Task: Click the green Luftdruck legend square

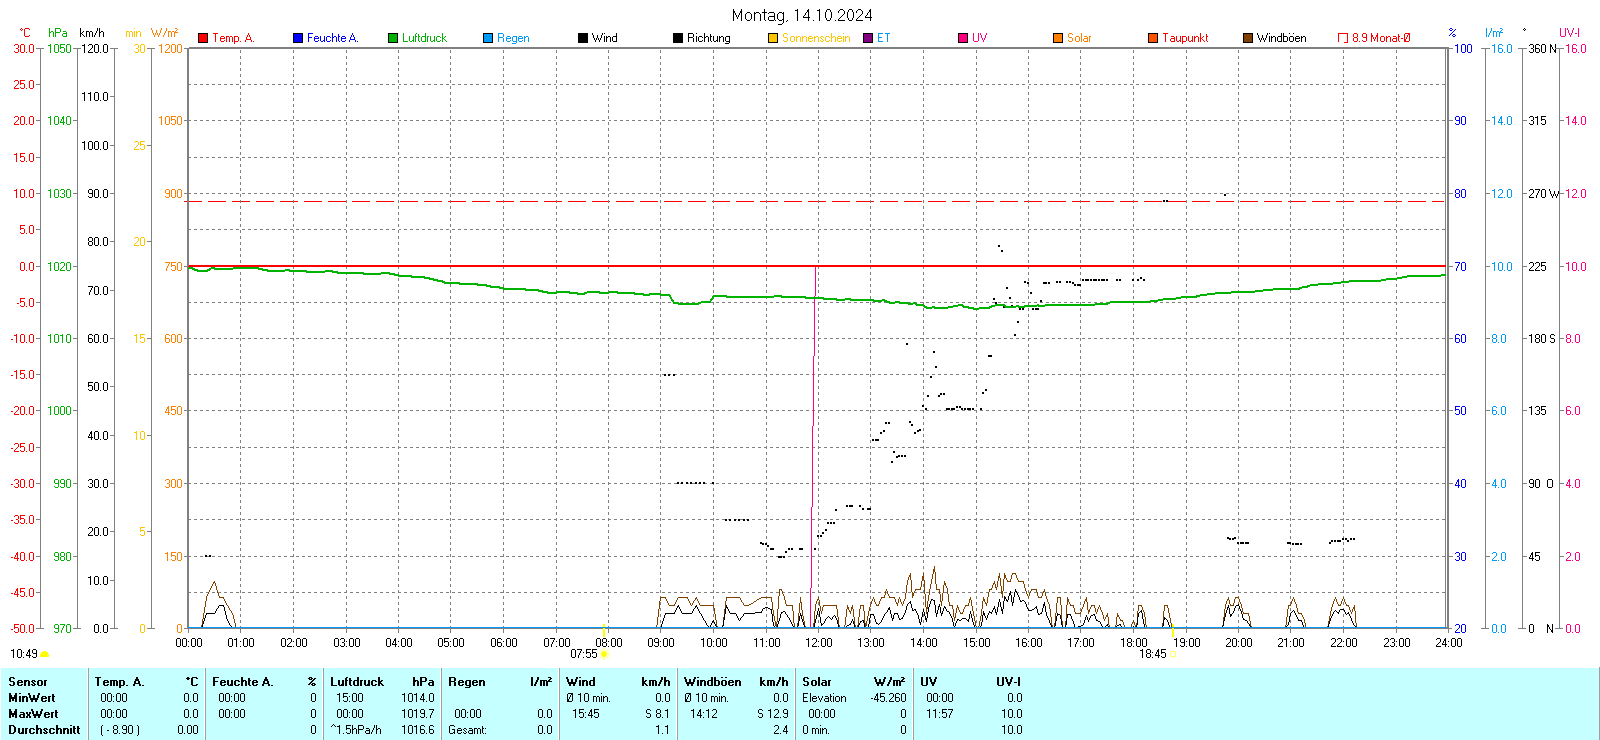Action: 393,38
